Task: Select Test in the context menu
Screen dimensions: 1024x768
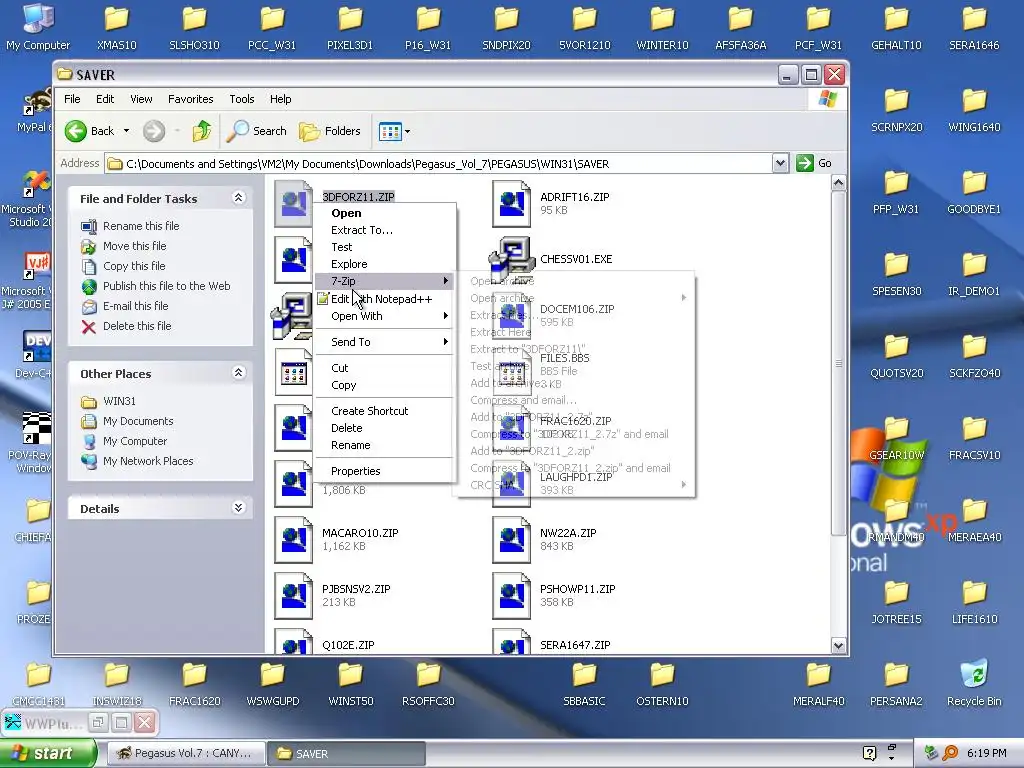Action: click(384, 247)
